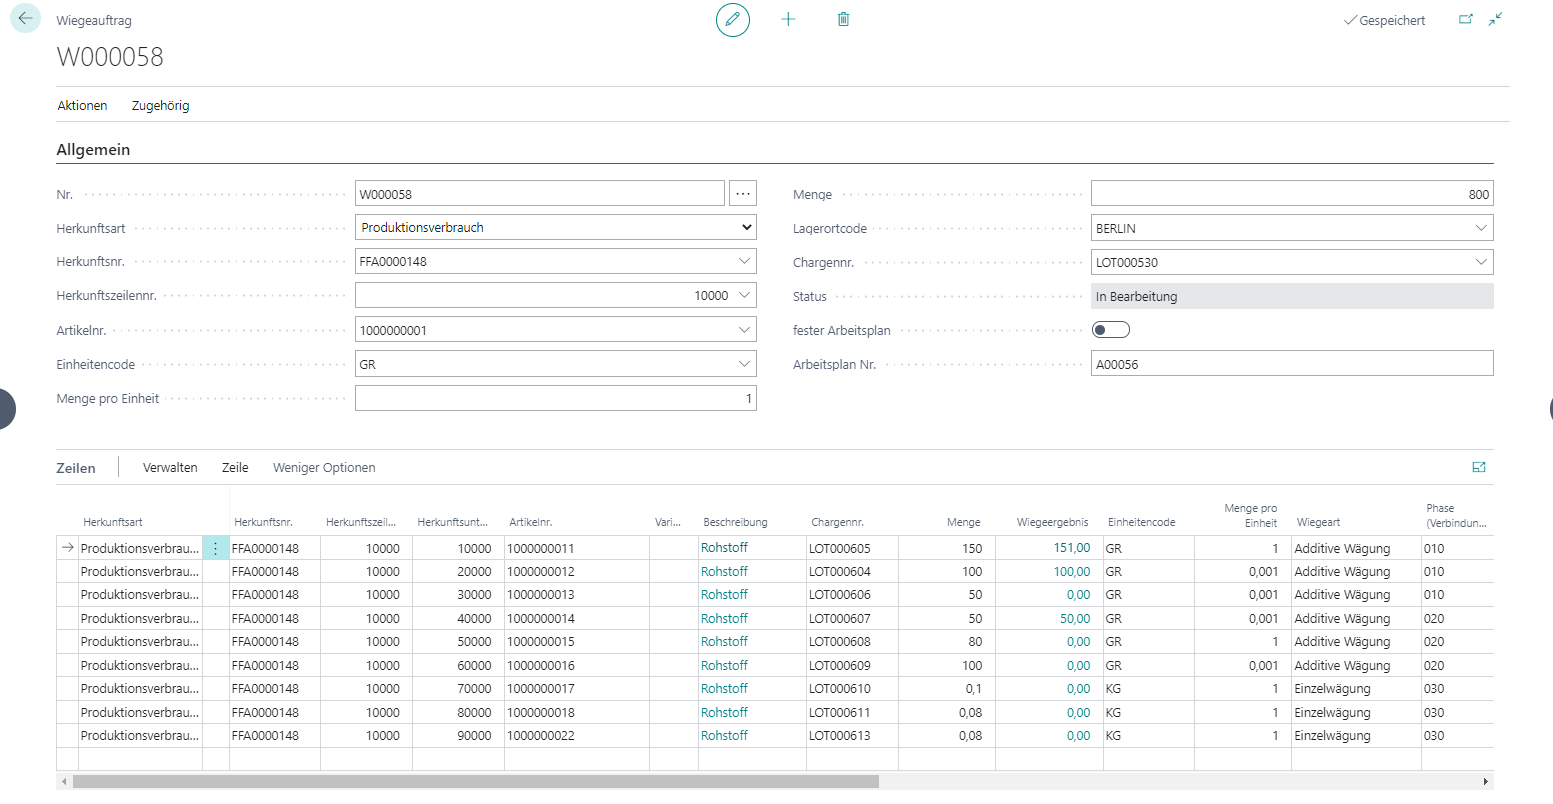Open Verwalten menu in Zeilen
This screenshot has height=804, width=1553.
pyautogui.click(x=170, y=467)
